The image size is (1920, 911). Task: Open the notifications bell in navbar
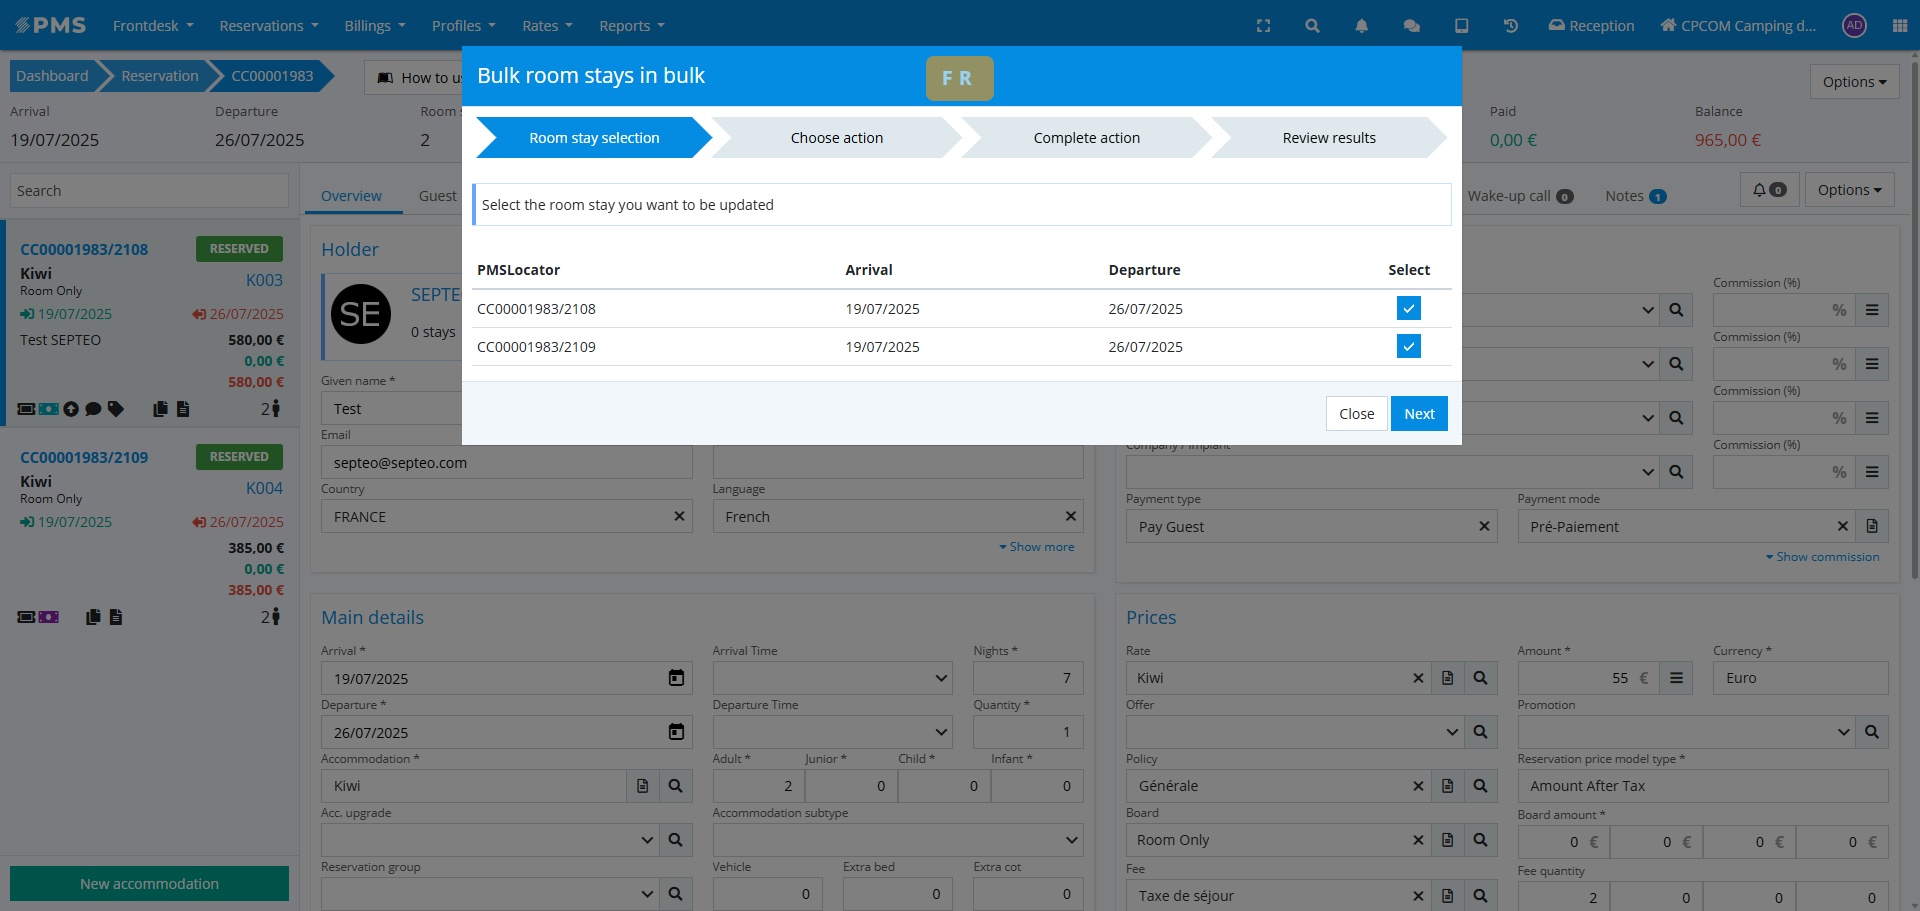point(1361,26)
